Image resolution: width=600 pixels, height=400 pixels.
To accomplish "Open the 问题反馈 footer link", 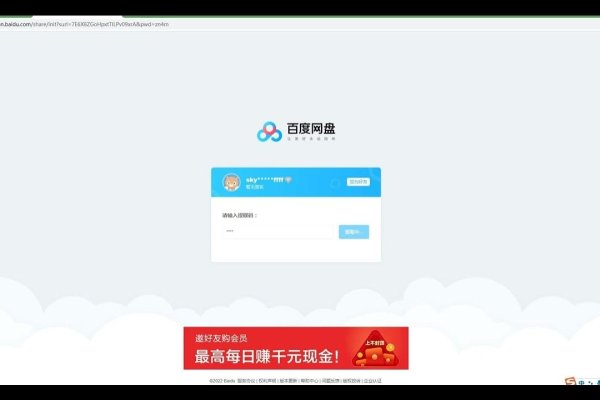I will click(x=330, y=381).
